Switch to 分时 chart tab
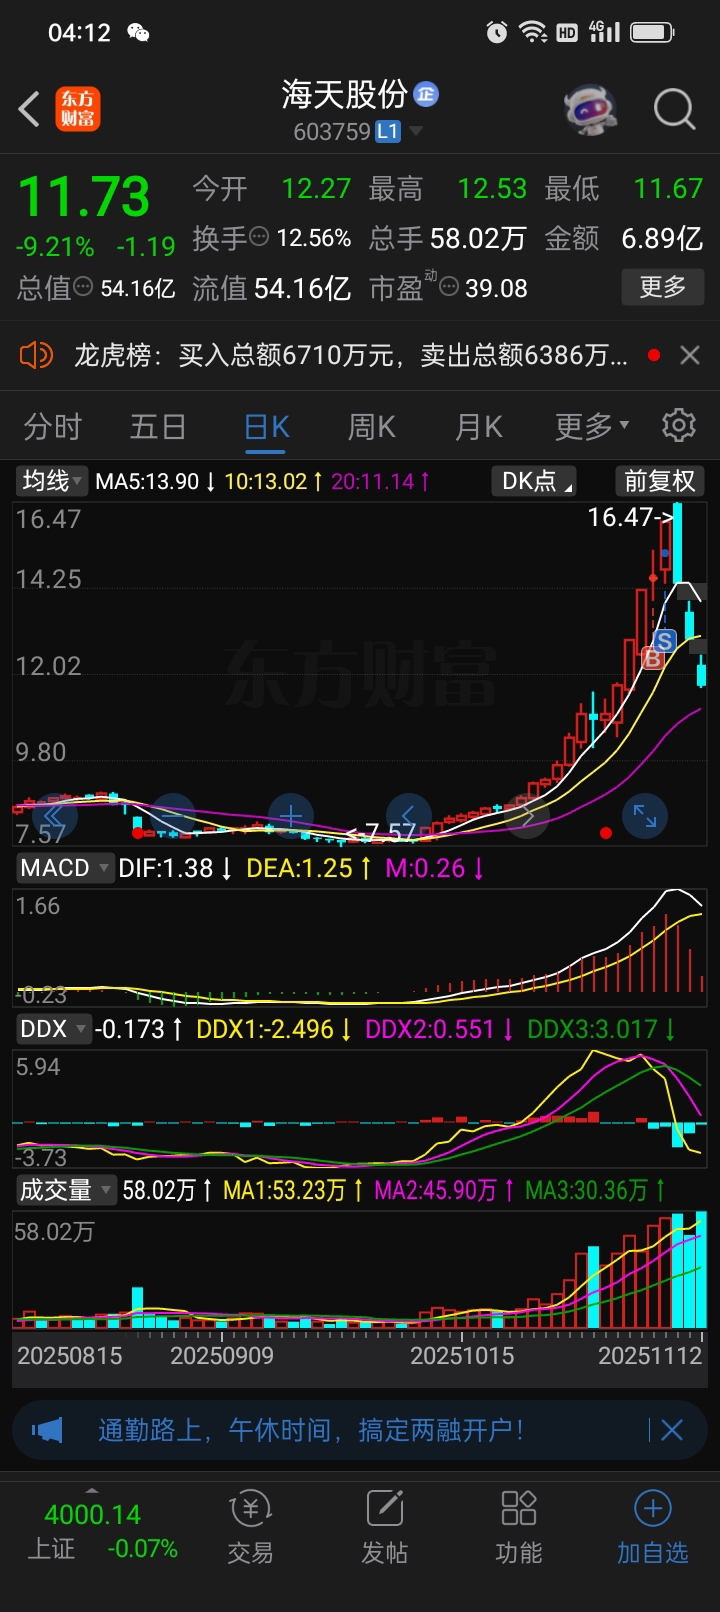The width and height of the screenshot is (720, 1612). click(x=53, y=427)
